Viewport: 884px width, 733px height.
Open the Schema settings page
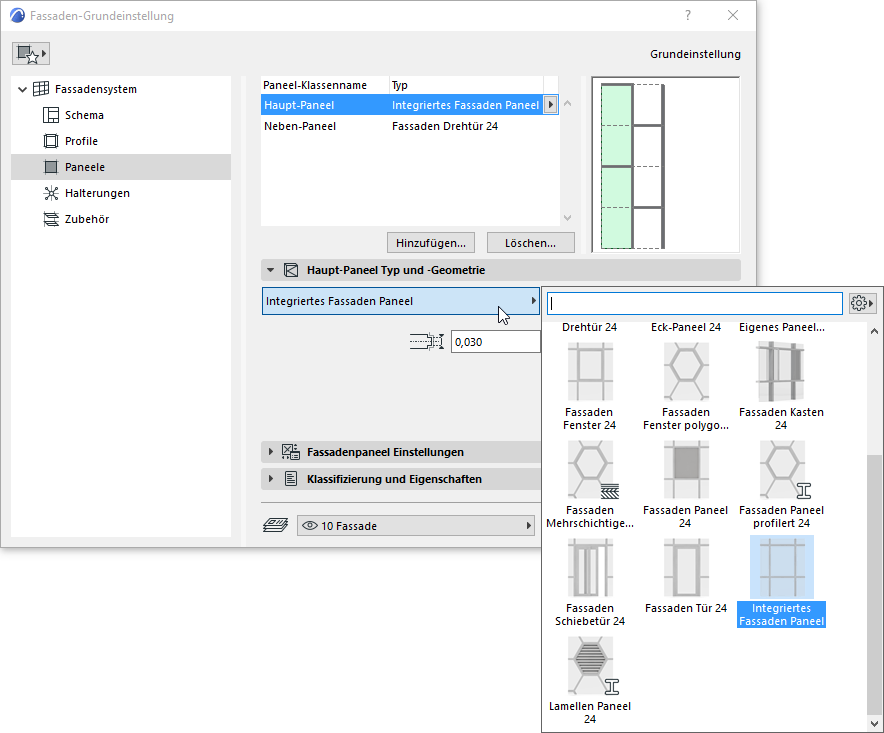(x=84, y=115)
